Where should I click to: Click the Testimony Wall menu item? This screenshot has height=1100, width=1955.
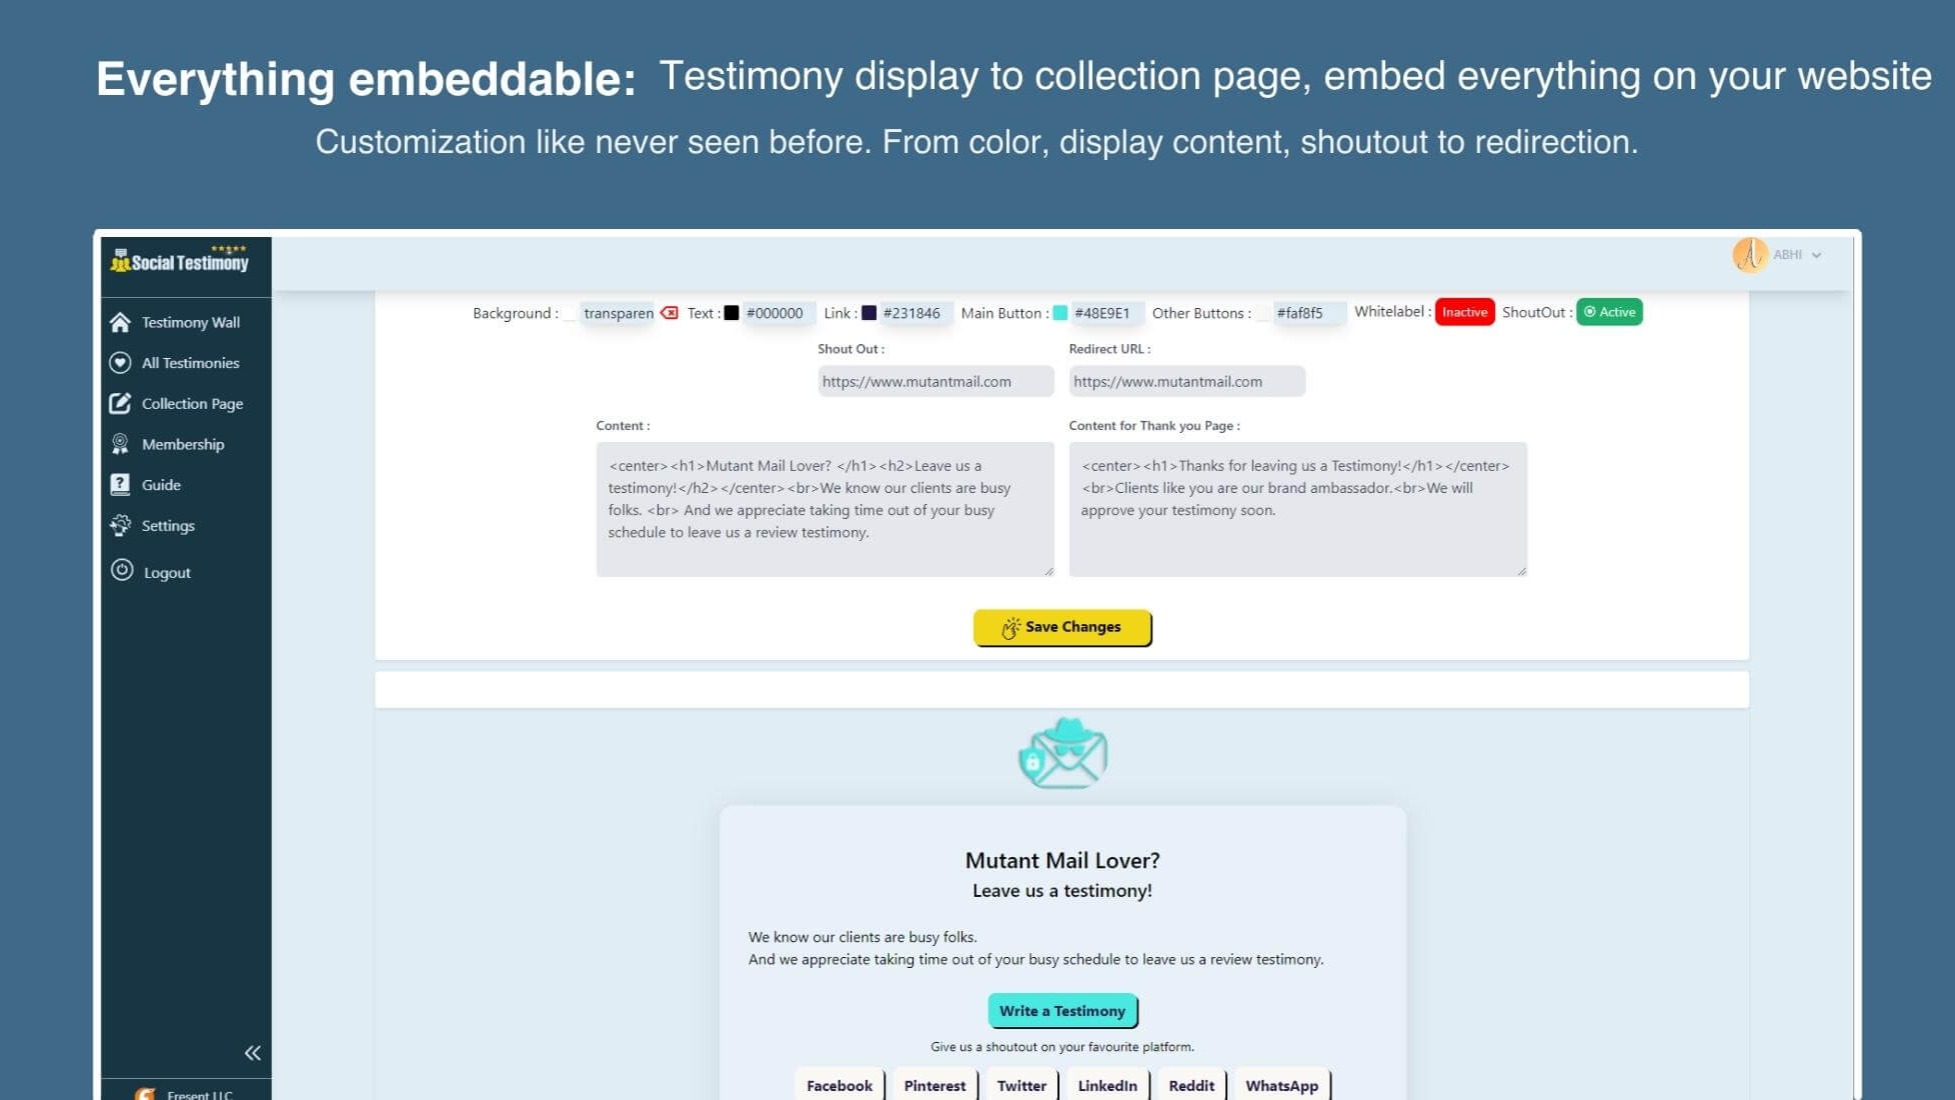189,321
